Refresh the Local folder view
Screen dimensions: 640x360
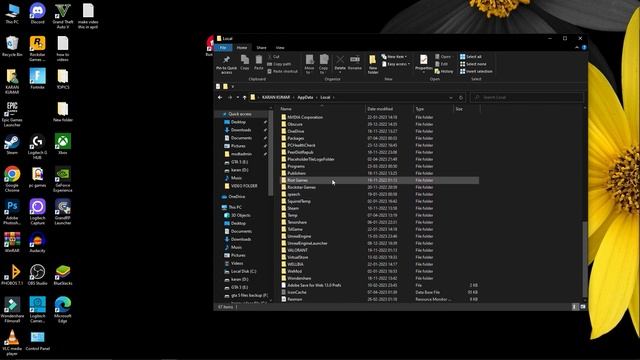pyautogui.click(x=461, y=98)
